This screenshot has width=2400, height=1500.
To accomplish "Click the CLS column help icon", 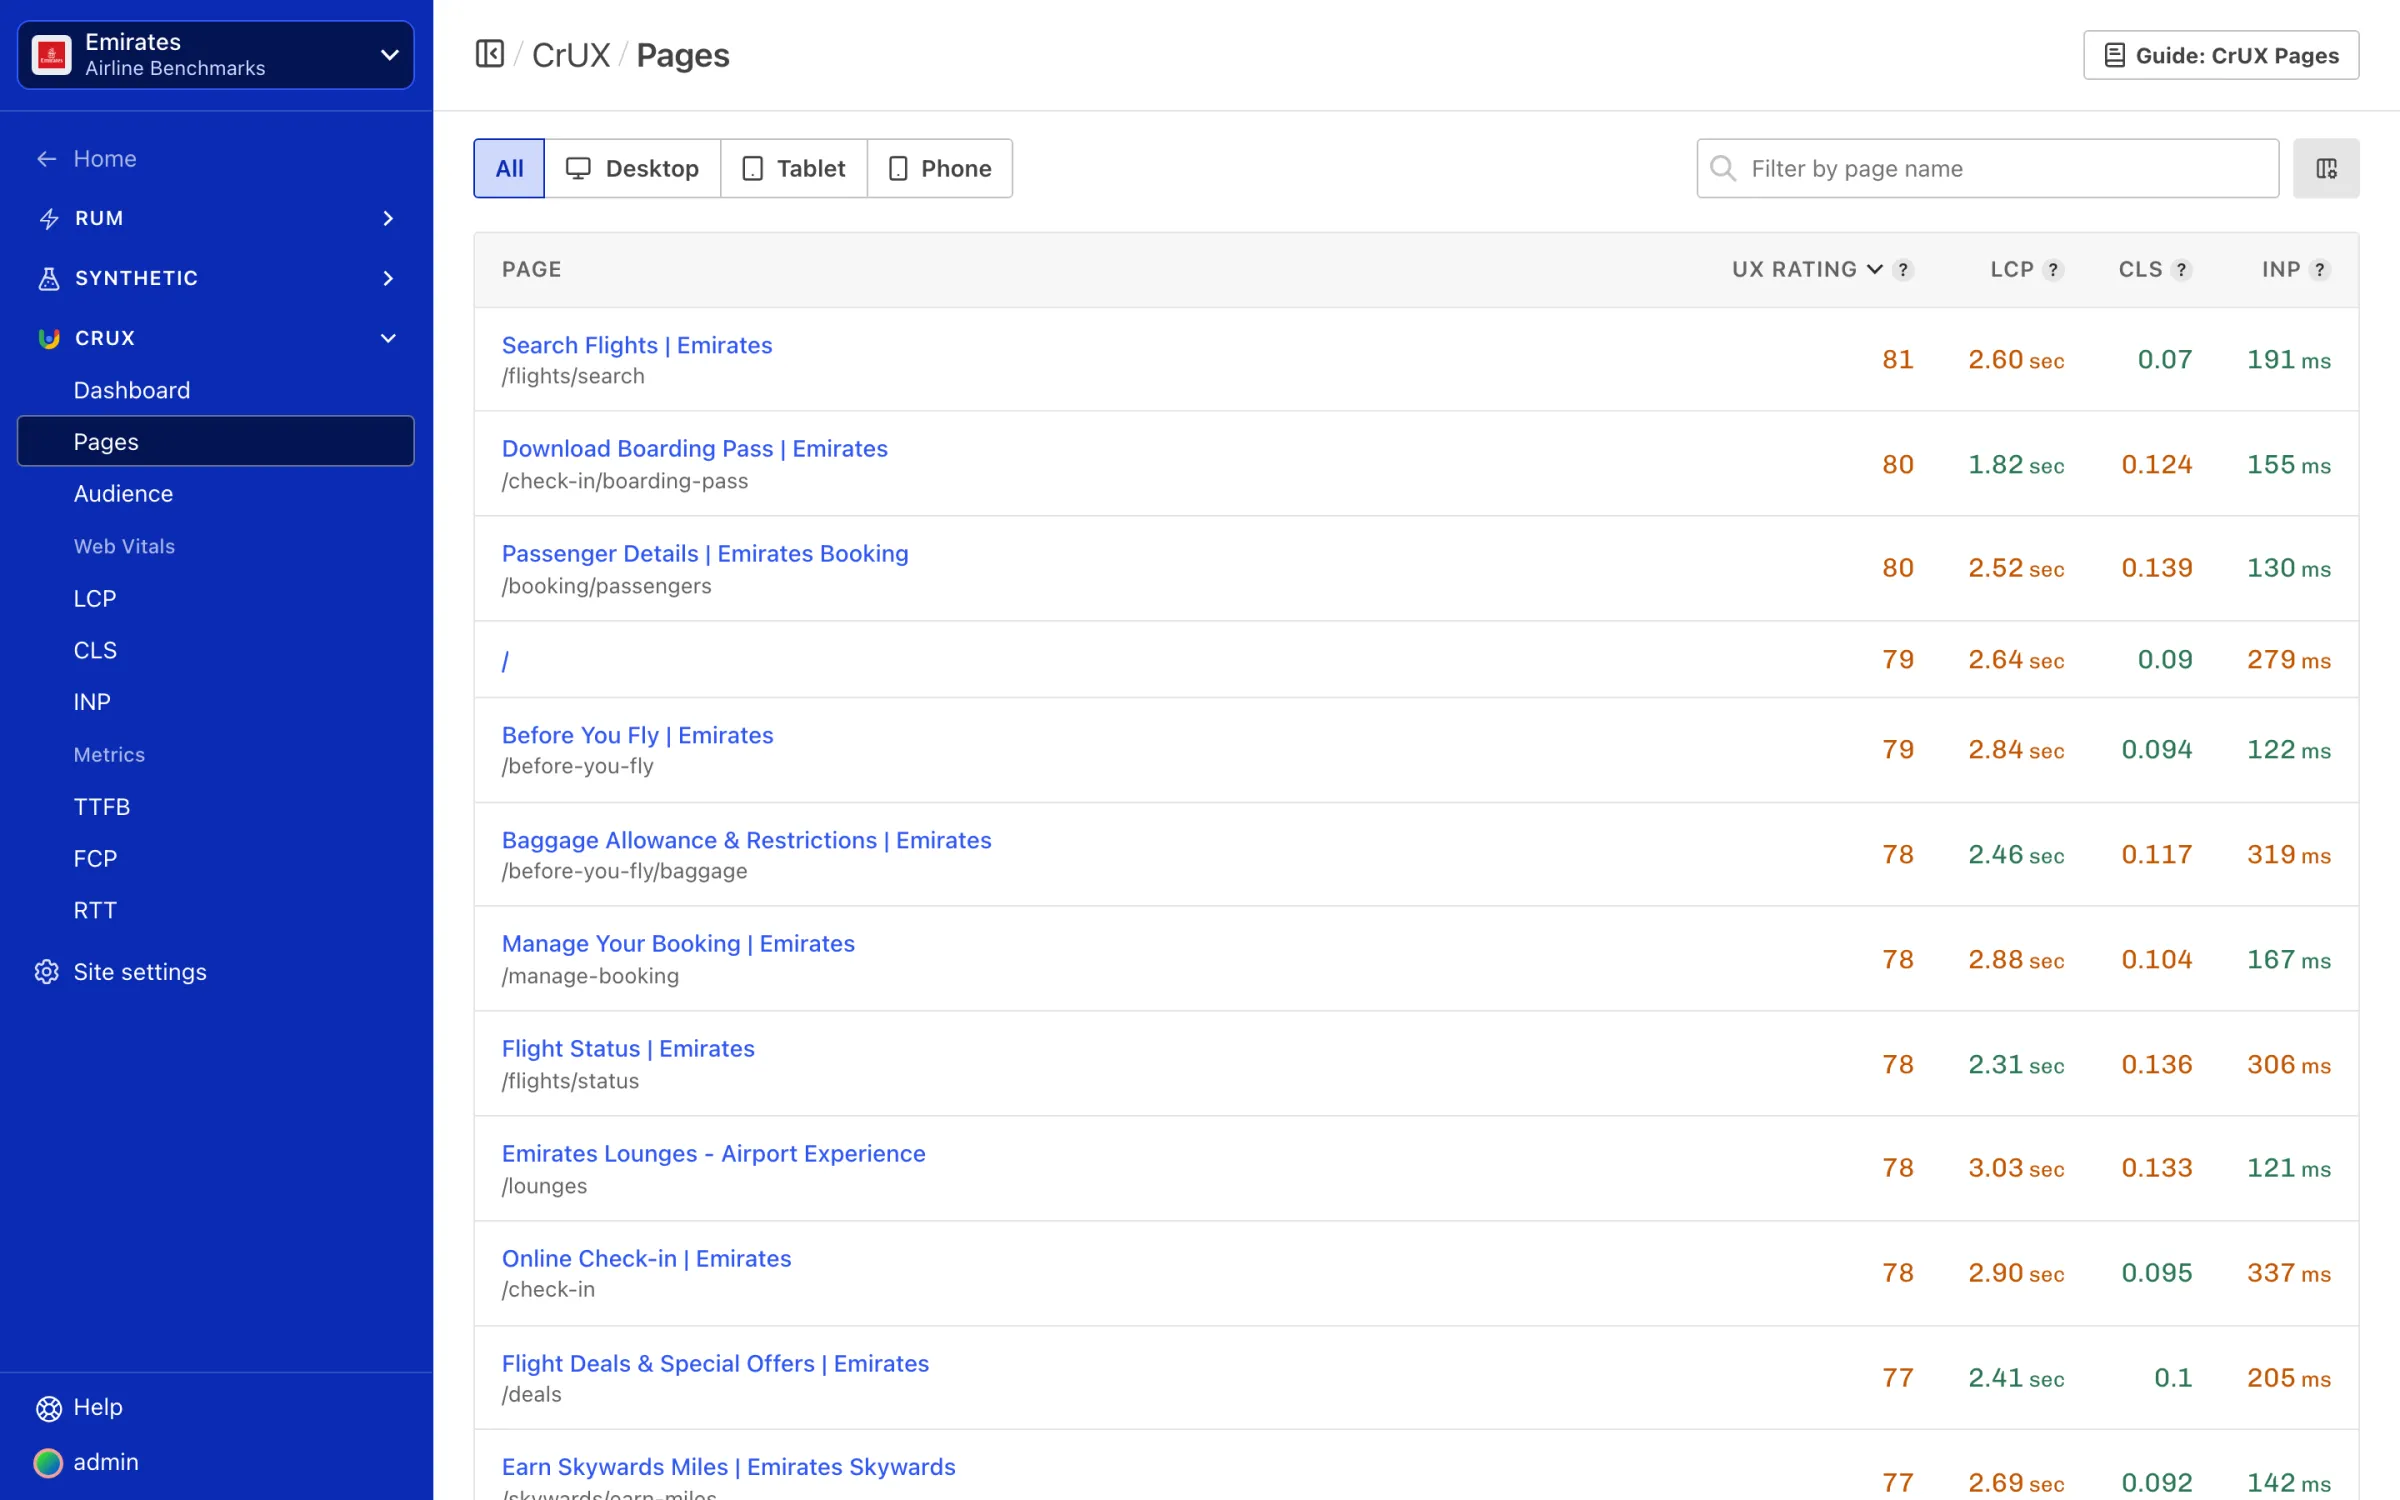I will [x=2182, y=270].
